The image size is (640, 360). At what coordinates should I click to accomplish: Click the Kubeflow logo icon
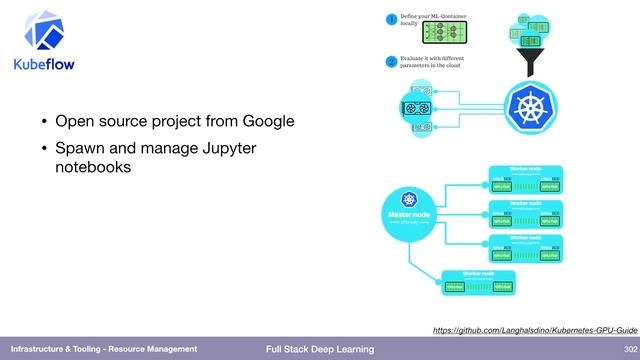[x=44, y=30]
